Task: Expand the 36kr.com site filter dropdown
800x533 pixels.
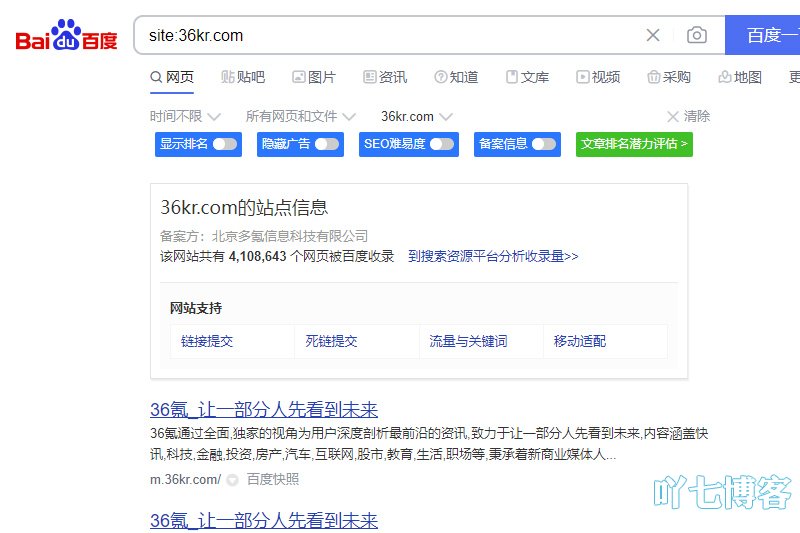Action: pyautogui.click(x=416, y=116)
